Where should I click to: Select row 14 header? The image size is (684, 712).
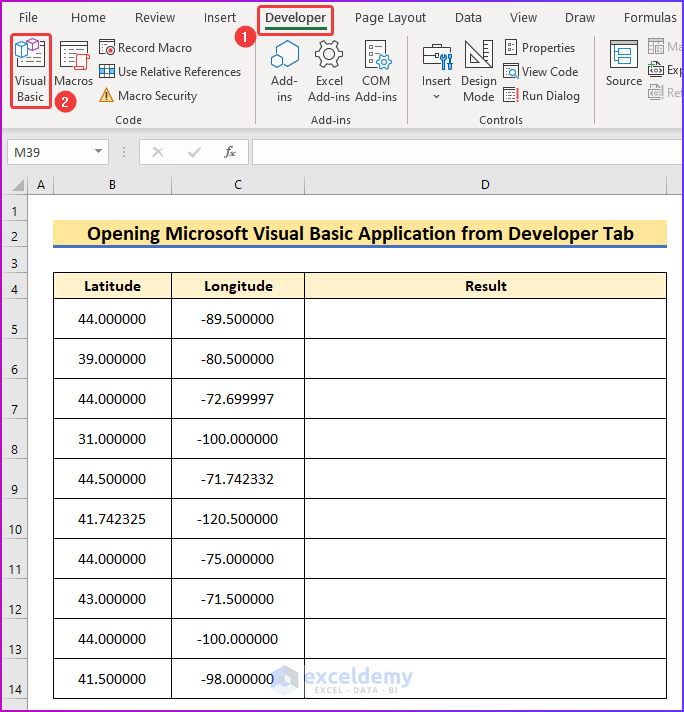[x=15, y=679]
